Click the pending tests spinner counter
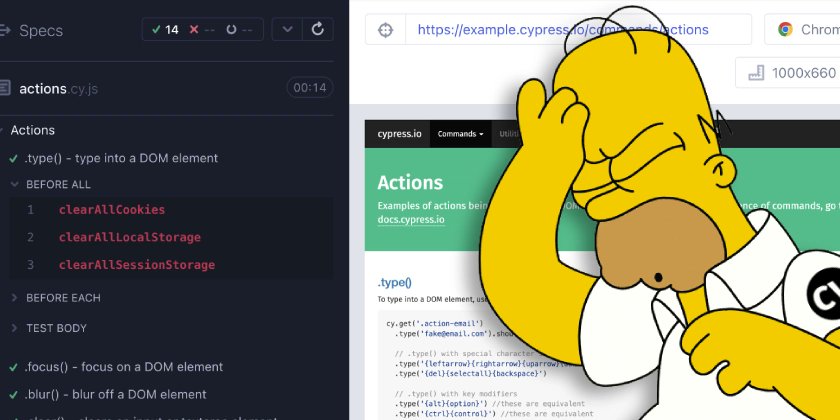 click(239, 29)
